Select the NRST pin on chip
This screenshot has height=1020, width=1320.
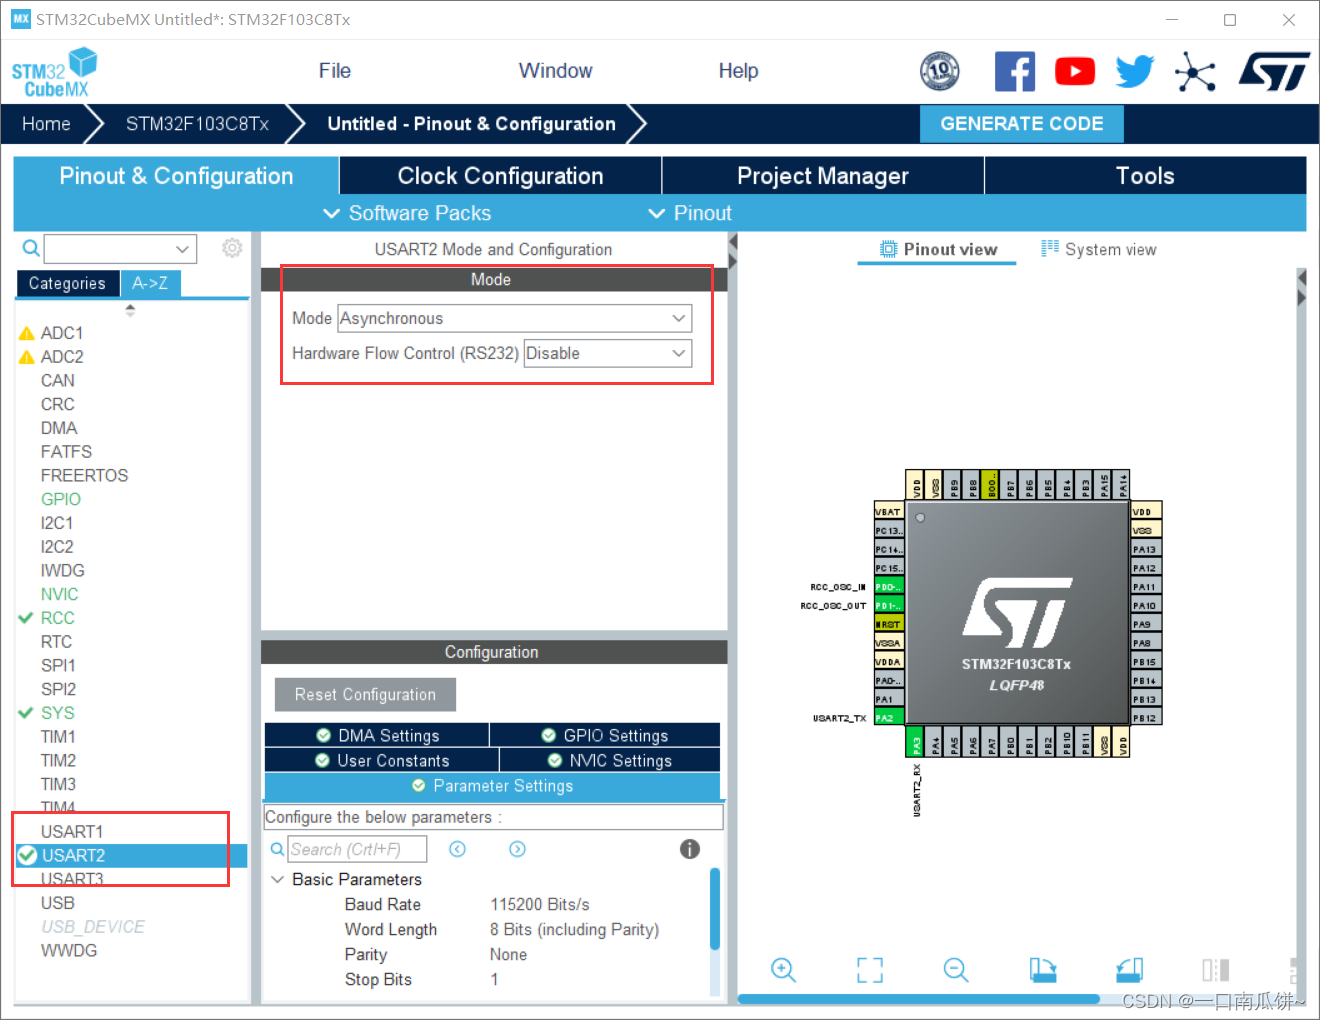[888, 624]
